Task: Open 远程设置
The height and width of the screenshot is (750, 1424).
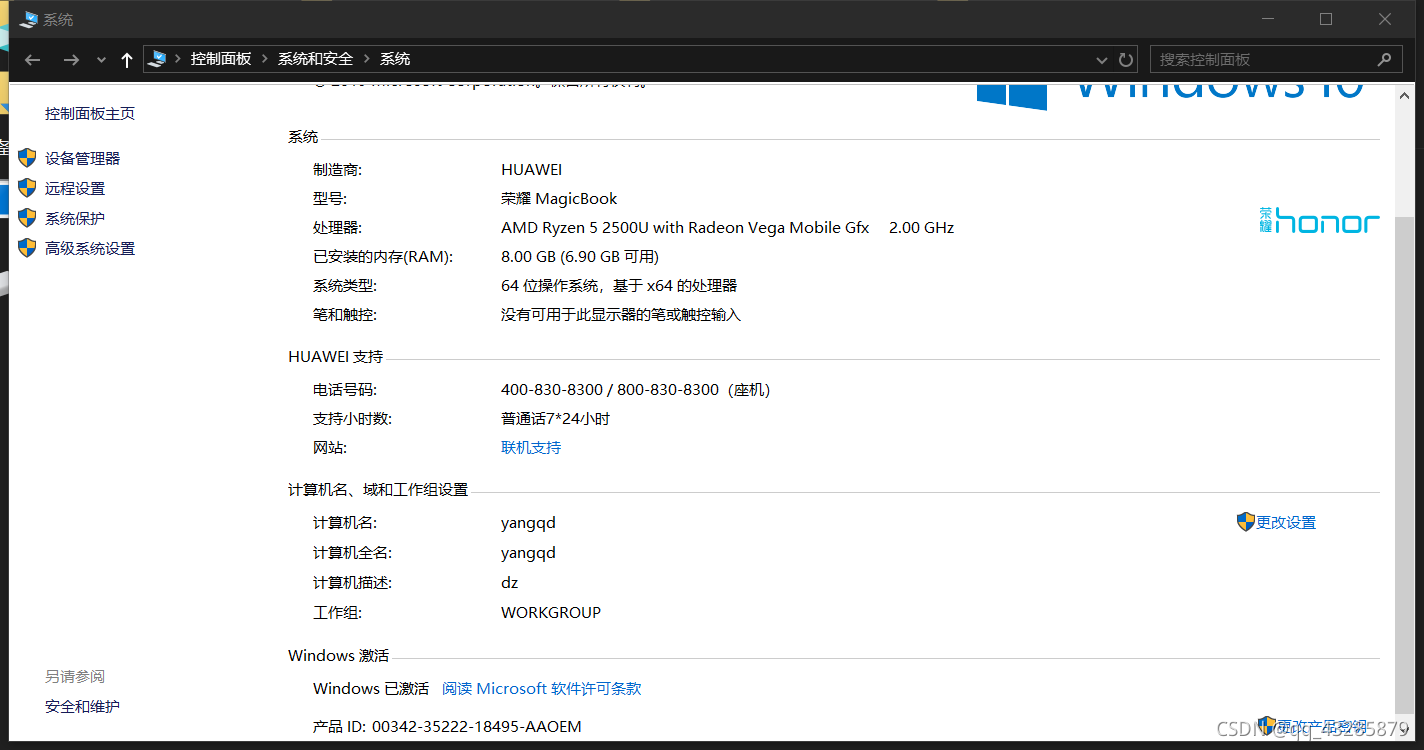Action: coord(75,189)
